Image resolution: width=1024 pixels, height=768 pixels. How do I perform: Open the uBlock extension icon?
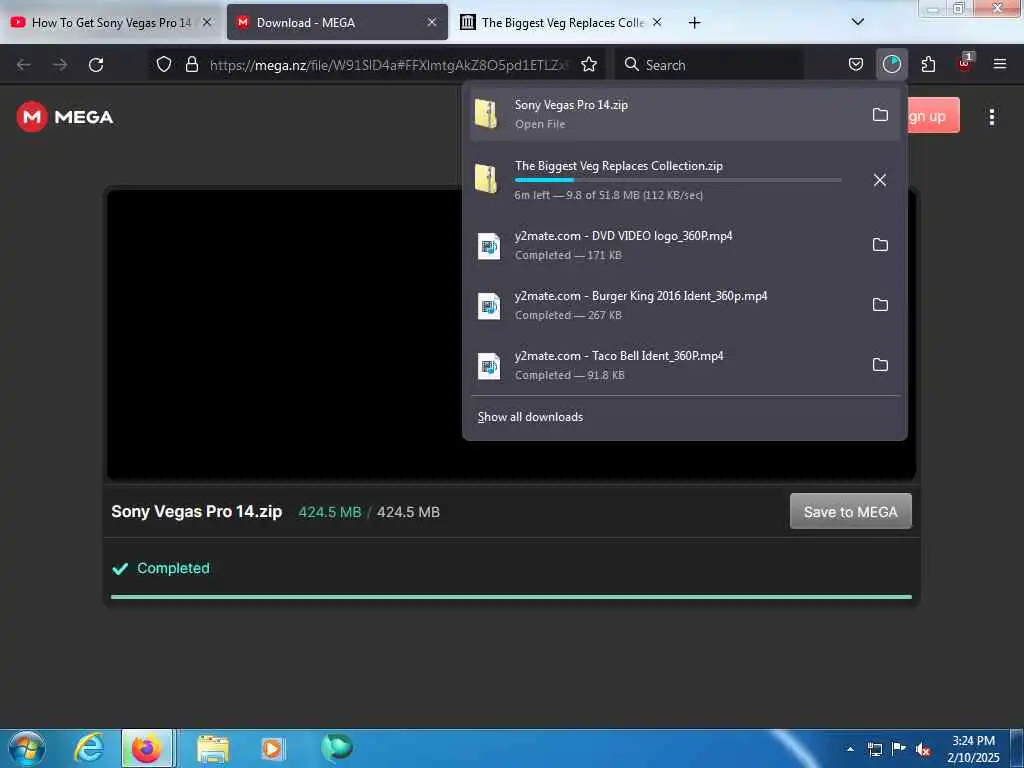click(x=965, y=63)
